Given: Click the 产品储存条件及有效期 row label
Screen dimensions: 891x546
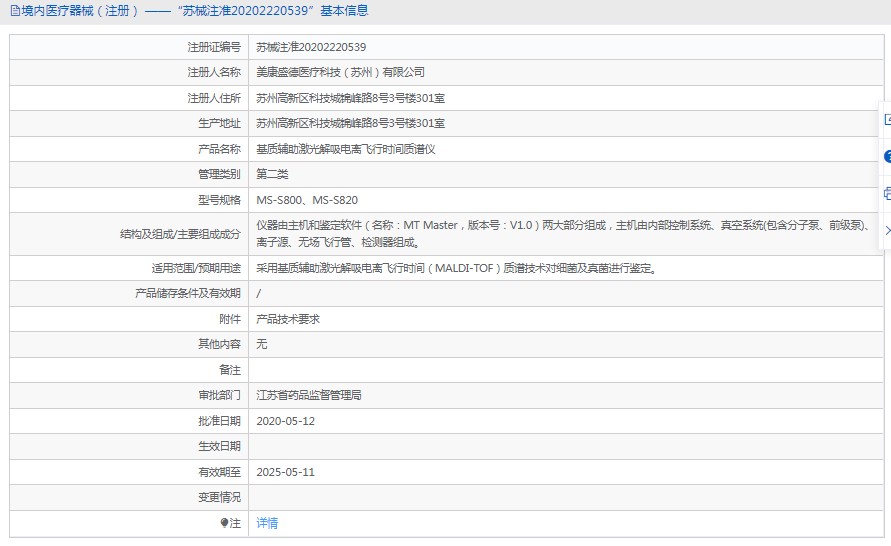Looking at the screenshot, I should point(188,293).
